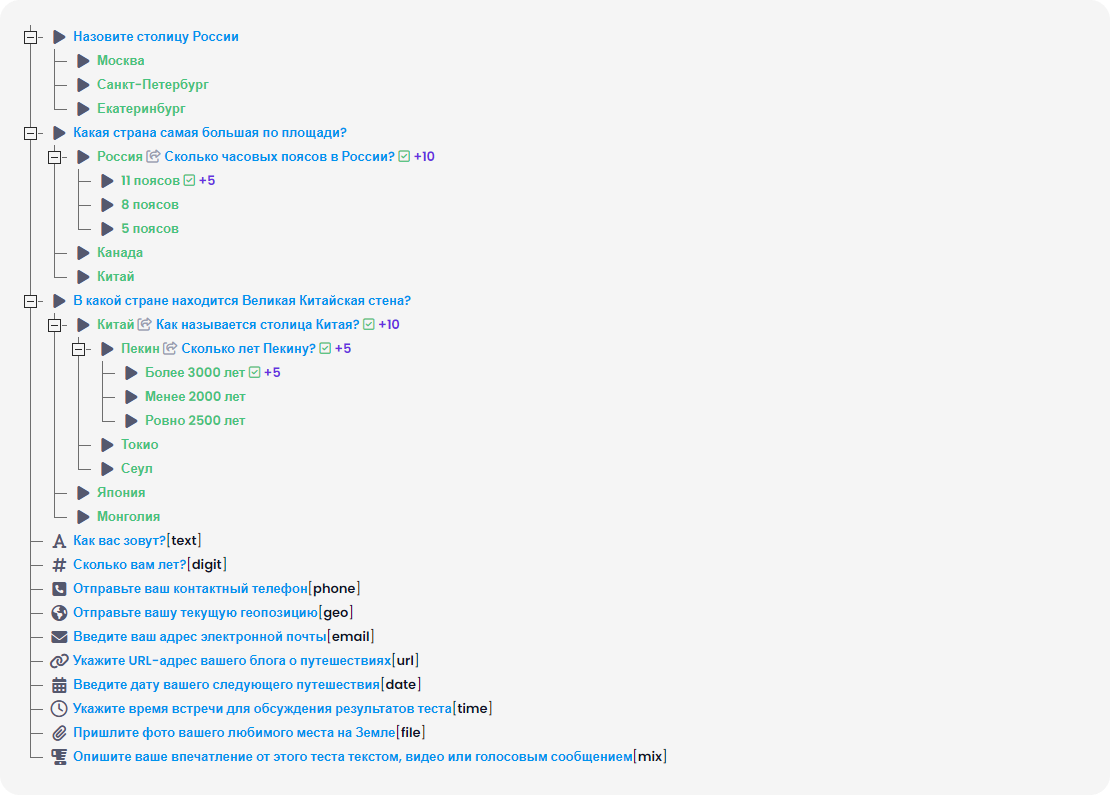Click the checkmark next to '11 поясов'

click(x=189, y=181)
